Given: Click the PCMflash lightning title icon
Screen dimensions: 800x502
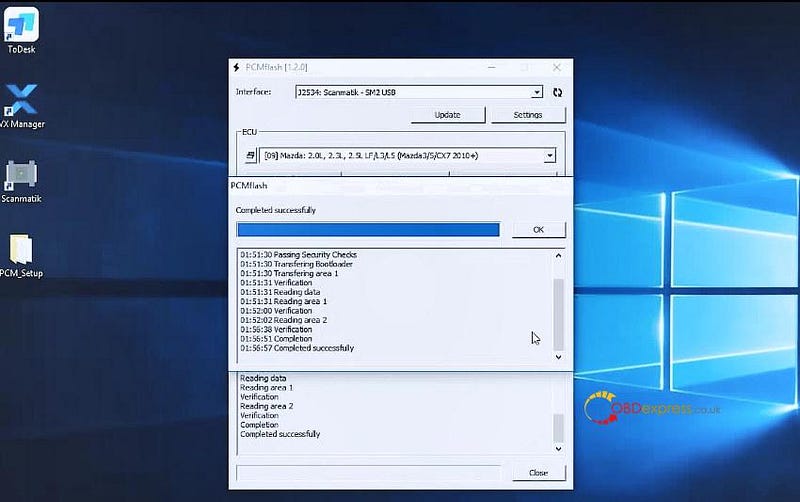Looking at the screenshot, I should (x=236, y=67).
